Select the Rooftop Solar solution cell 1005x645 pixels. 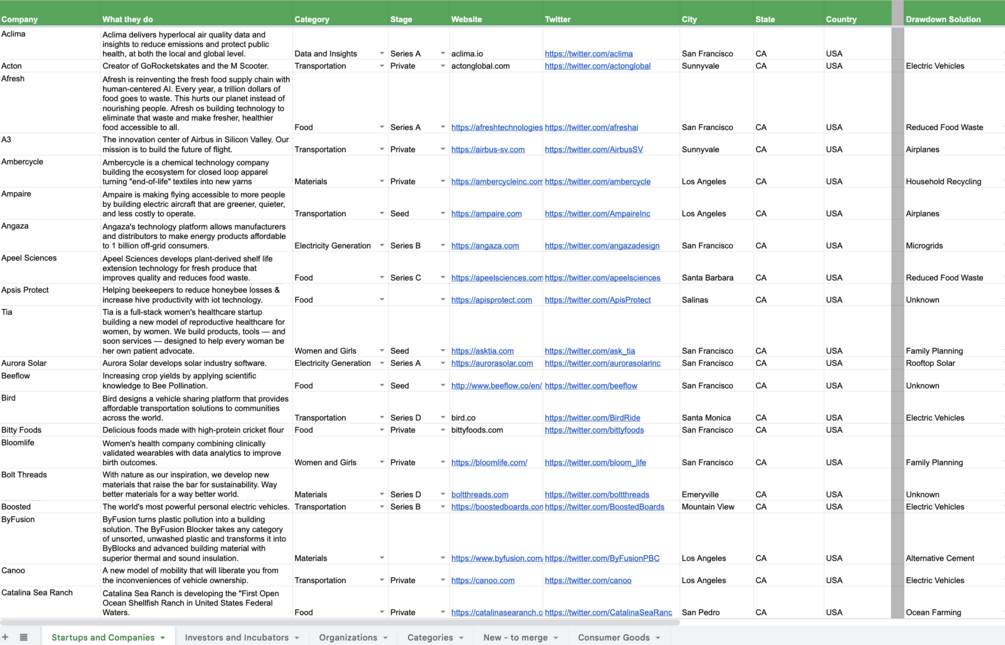click(954, 363)
